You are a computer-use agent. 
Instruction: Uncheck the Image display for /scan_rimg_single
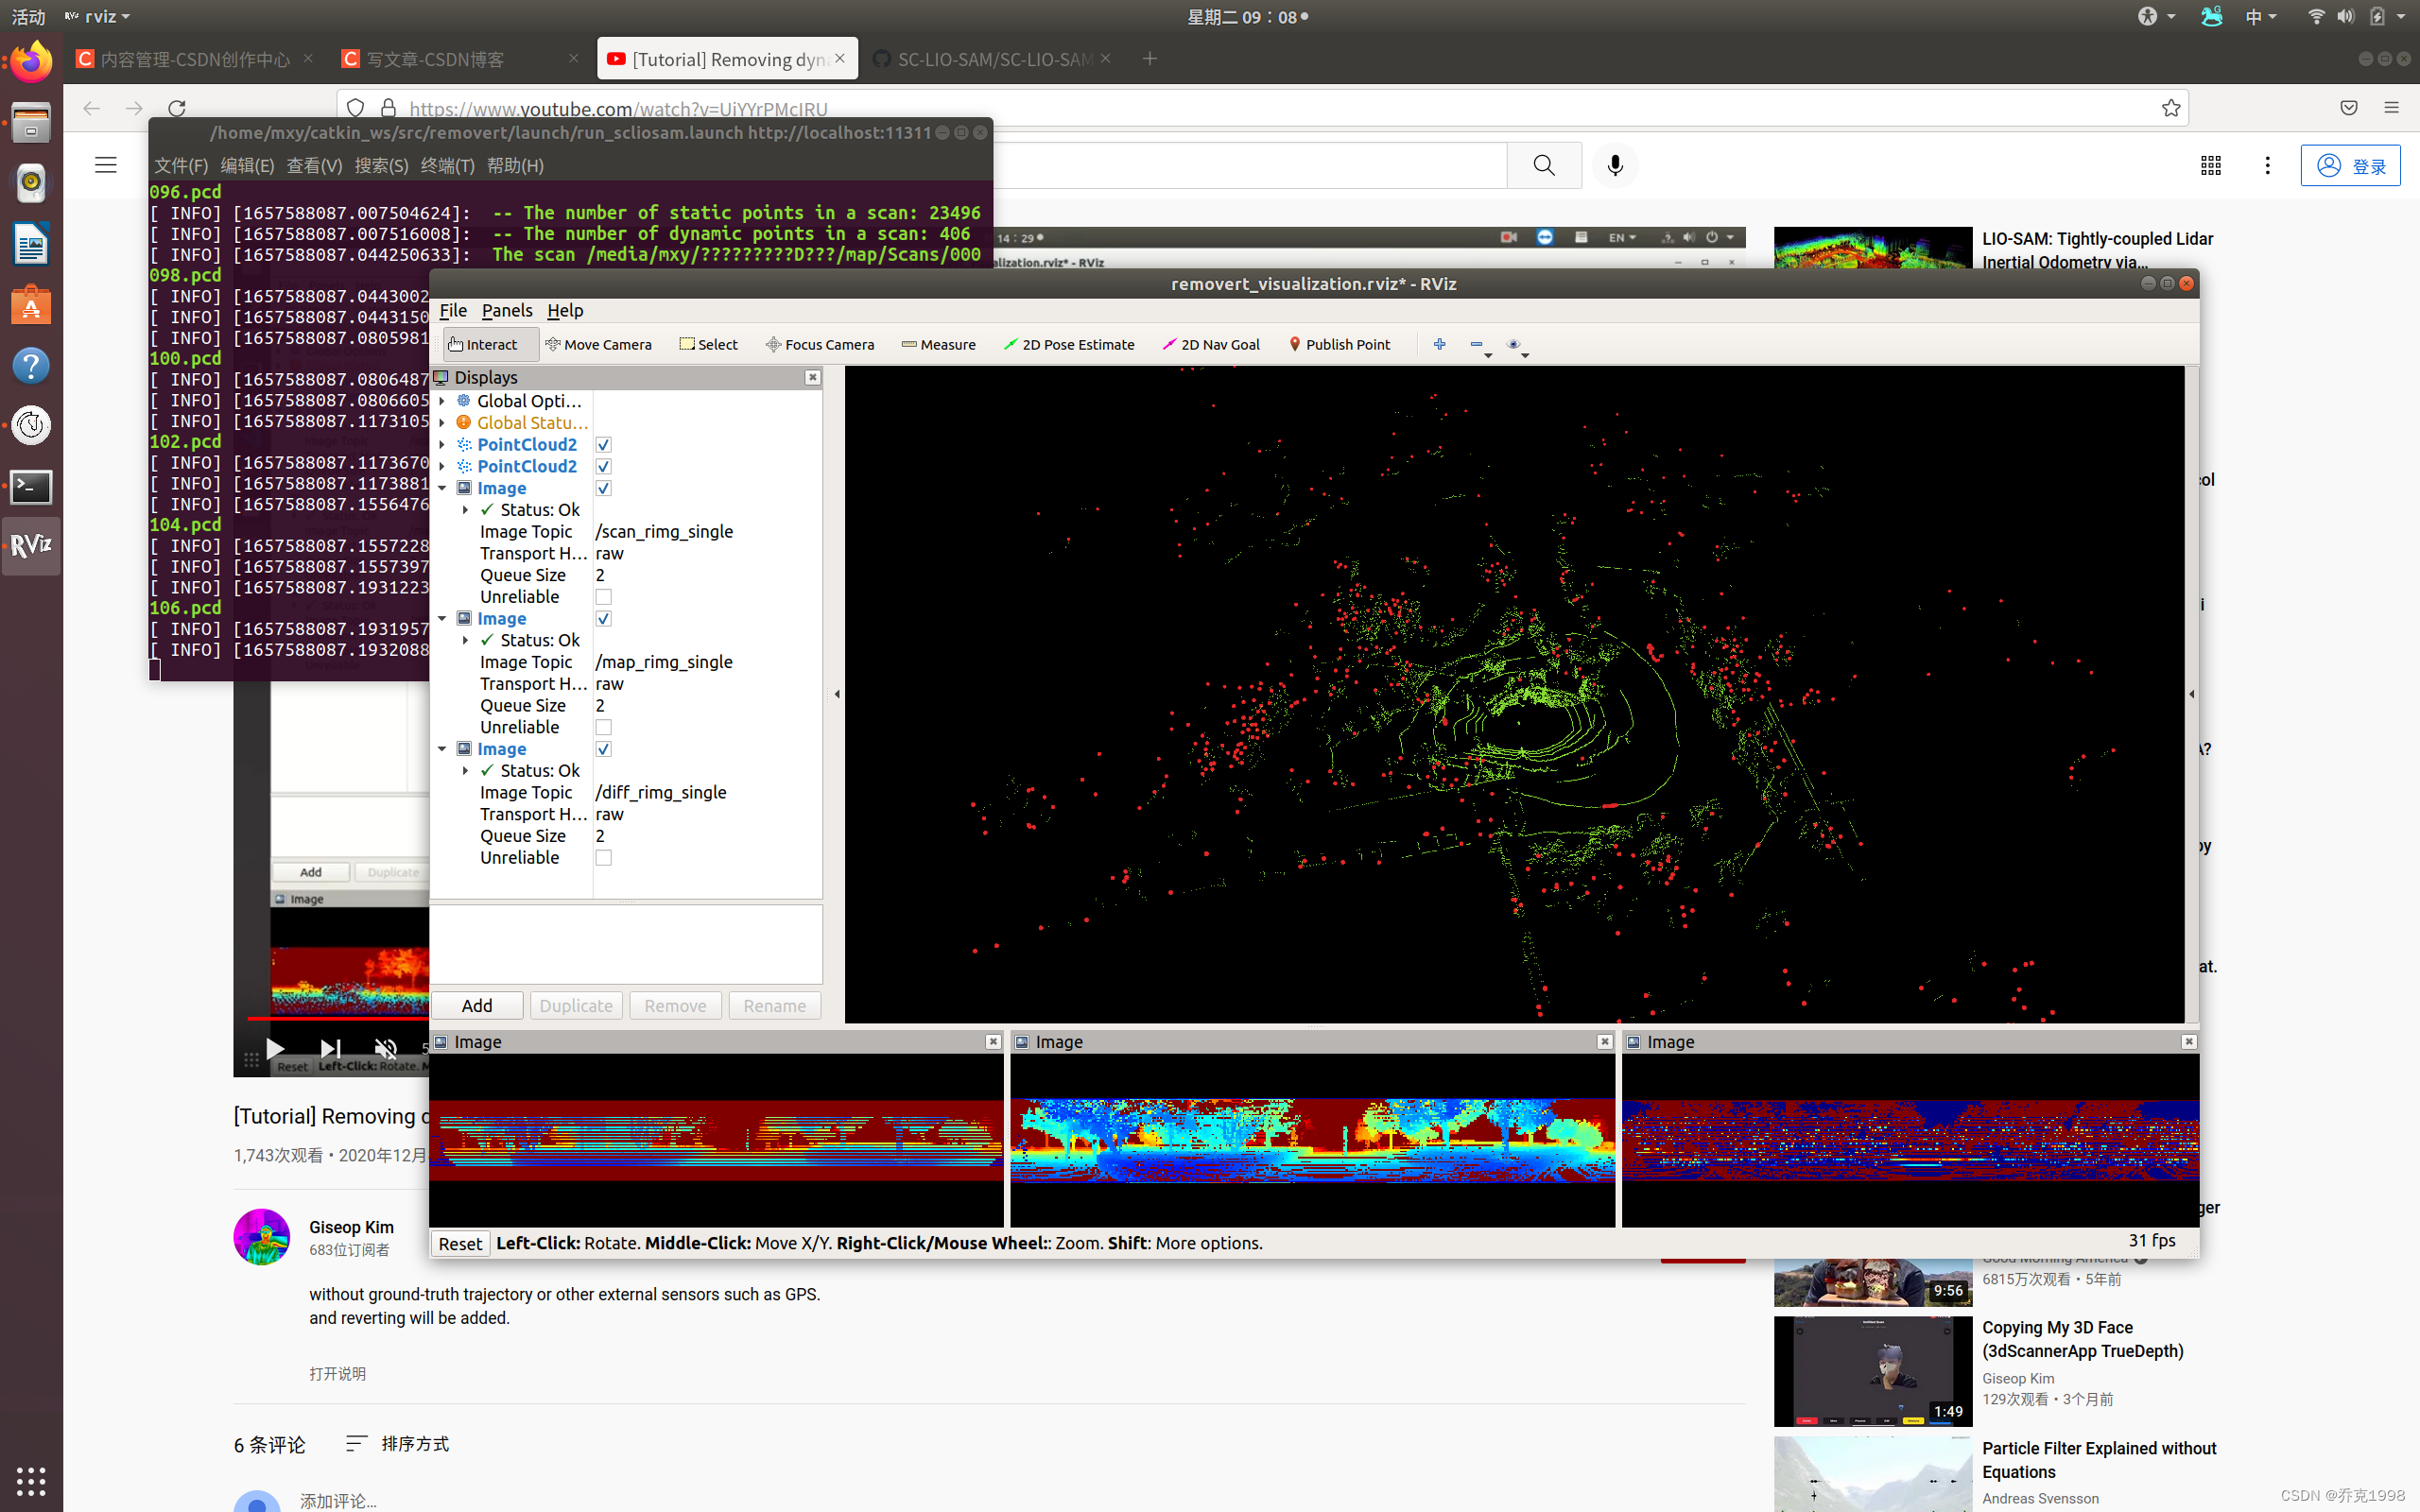603,489
